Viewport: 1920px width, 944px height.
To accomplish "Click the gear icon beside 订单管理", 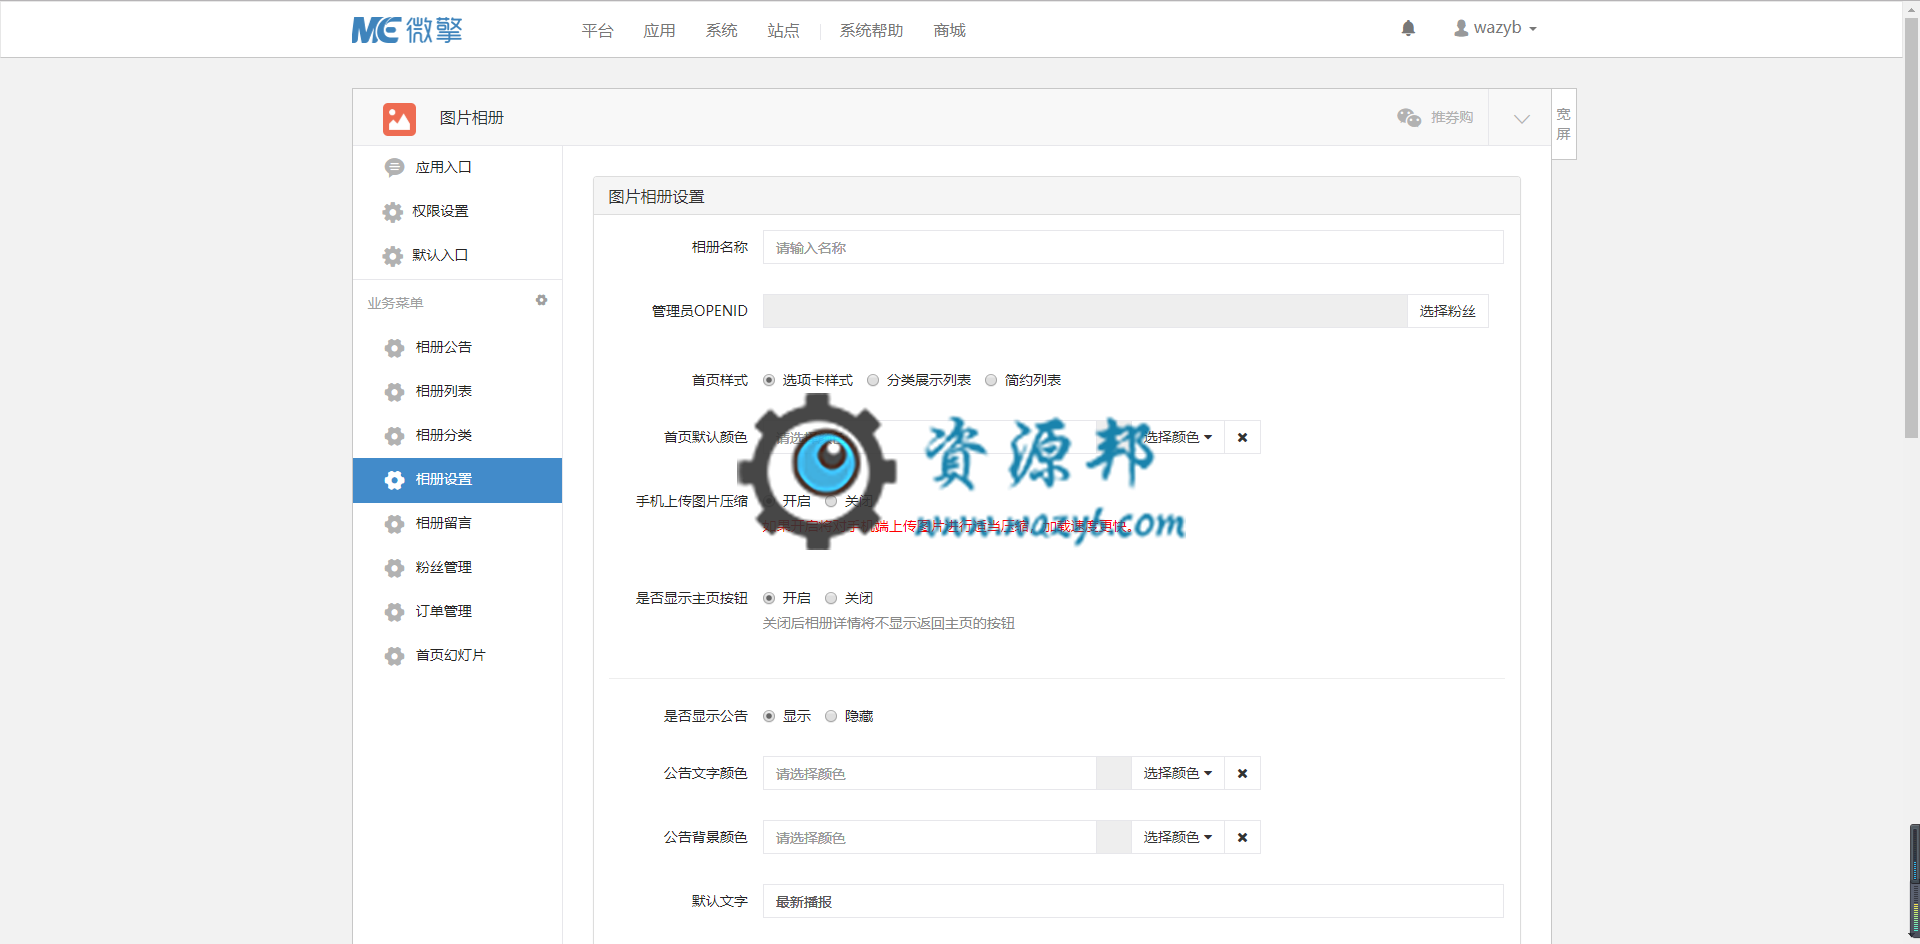I will [395, 612].
